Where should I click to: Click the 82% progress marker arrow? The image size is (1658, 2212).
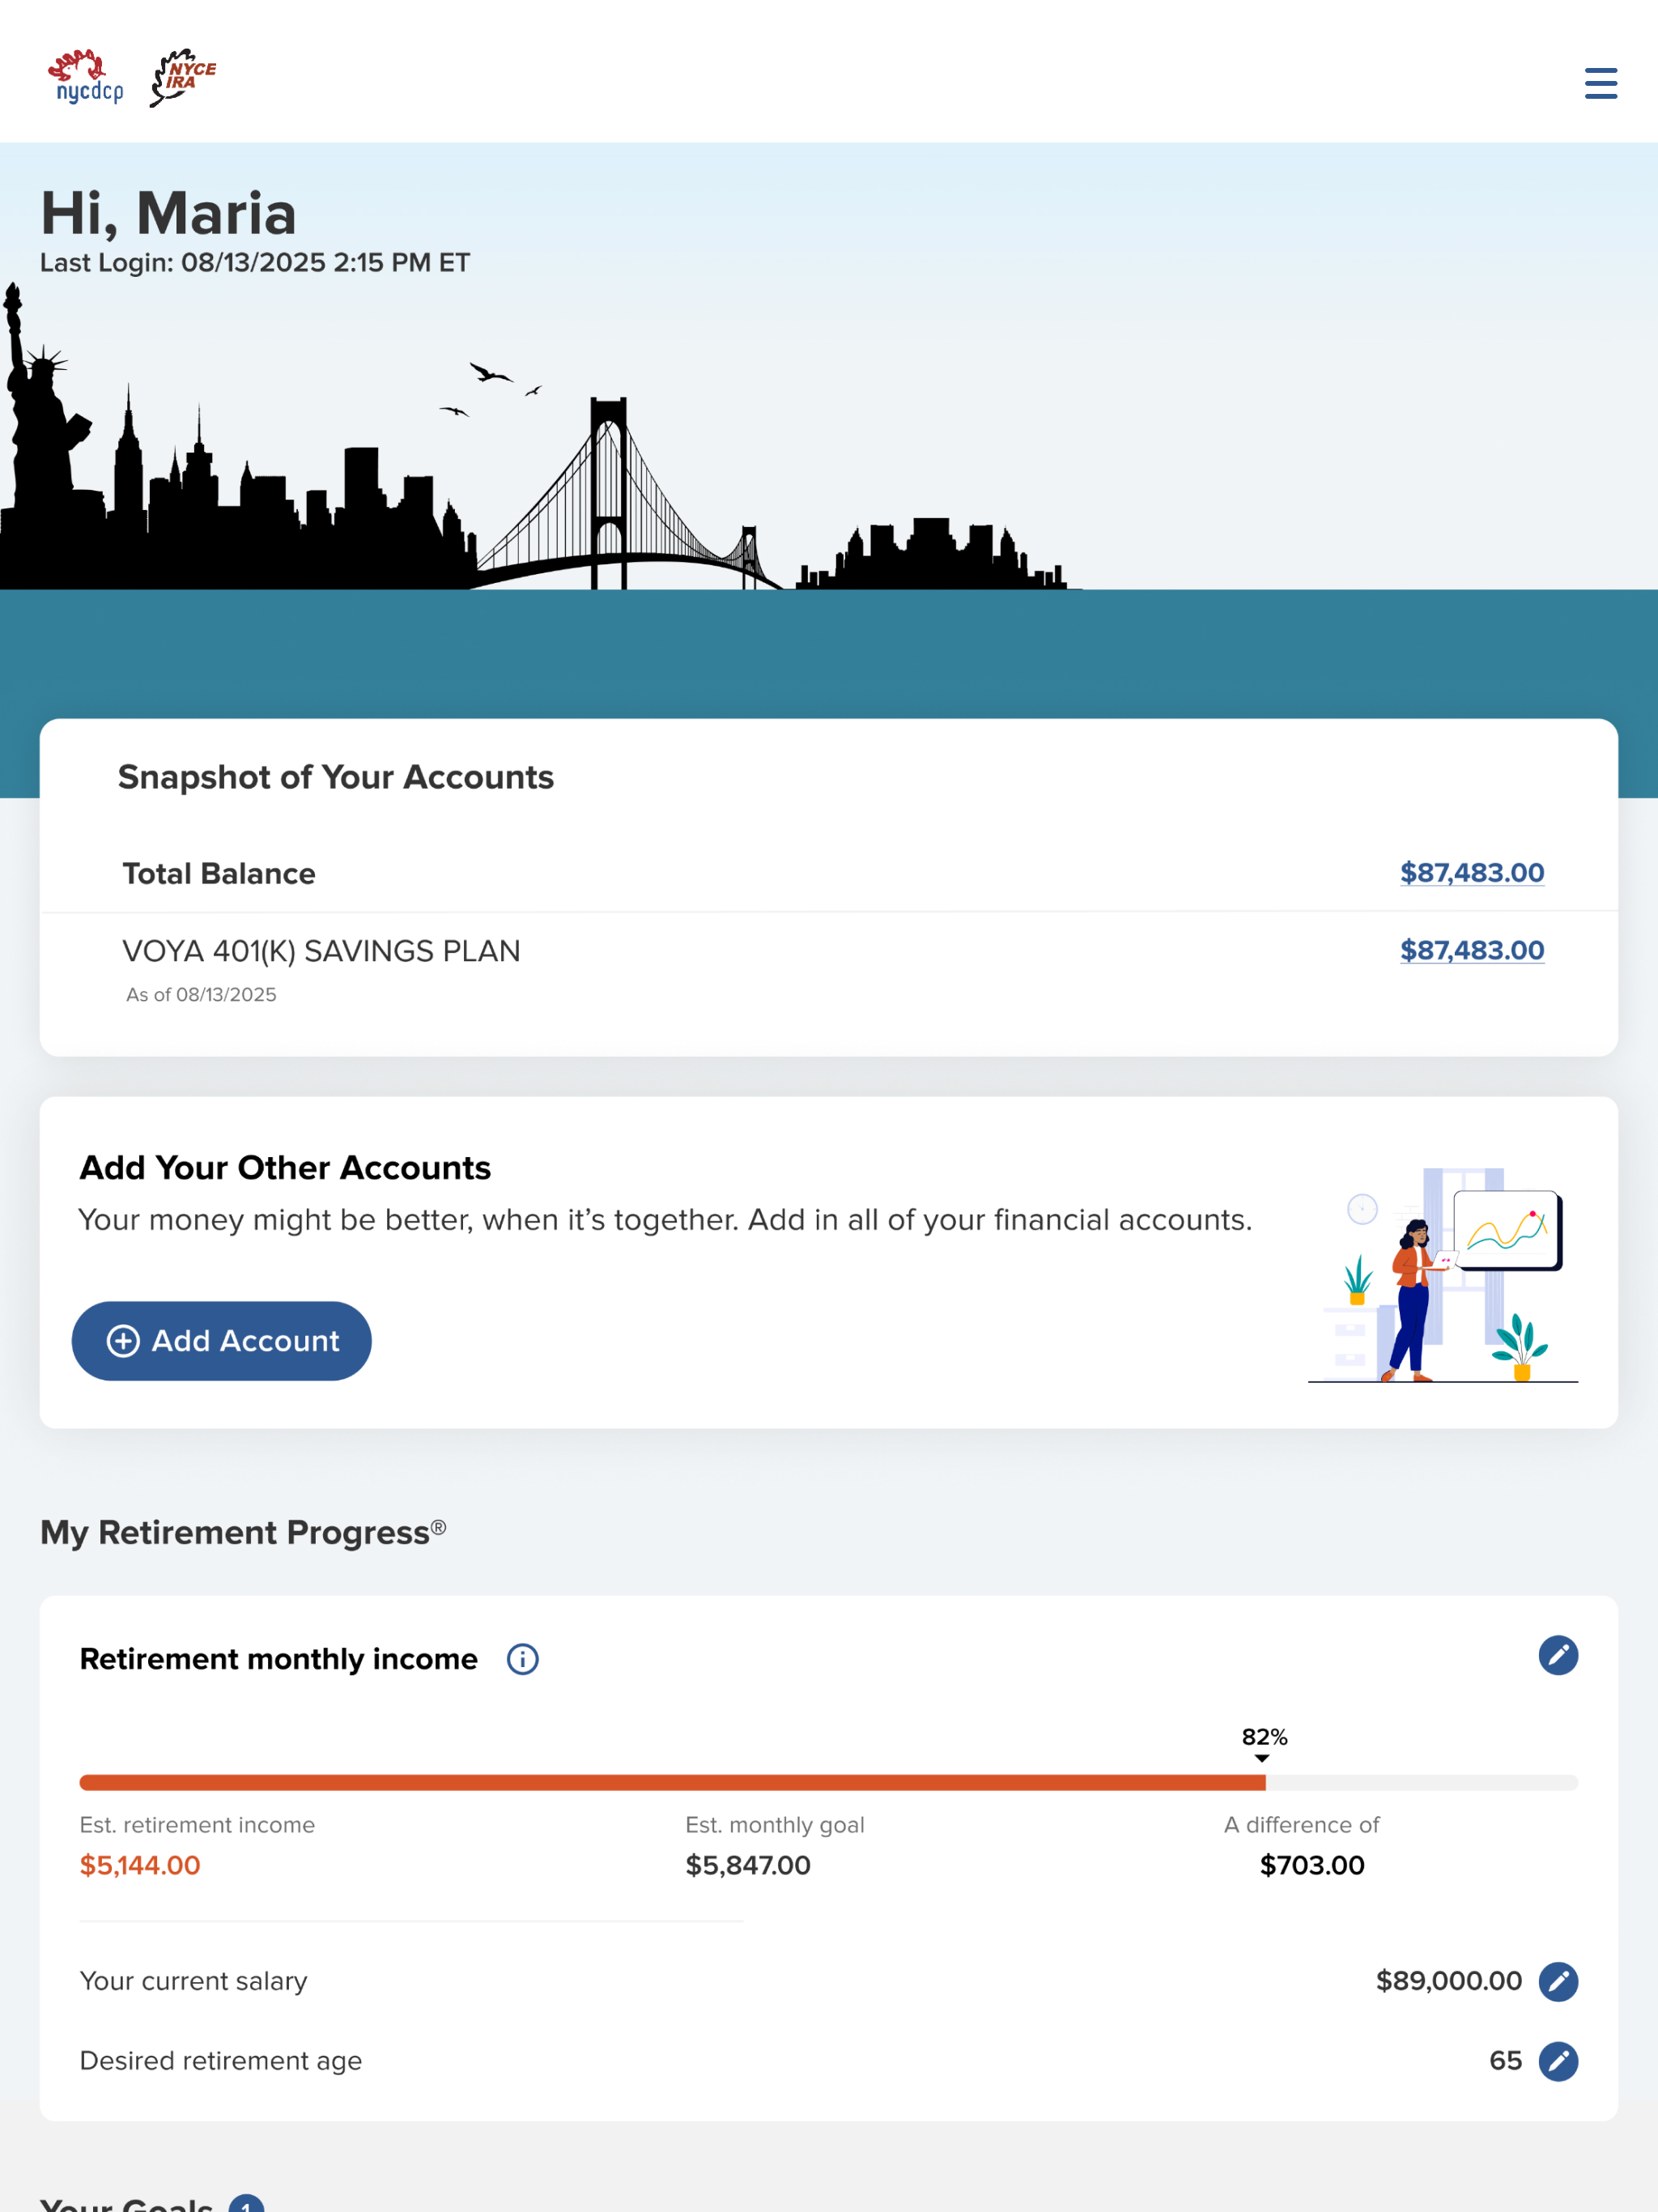(1262, 1759)
